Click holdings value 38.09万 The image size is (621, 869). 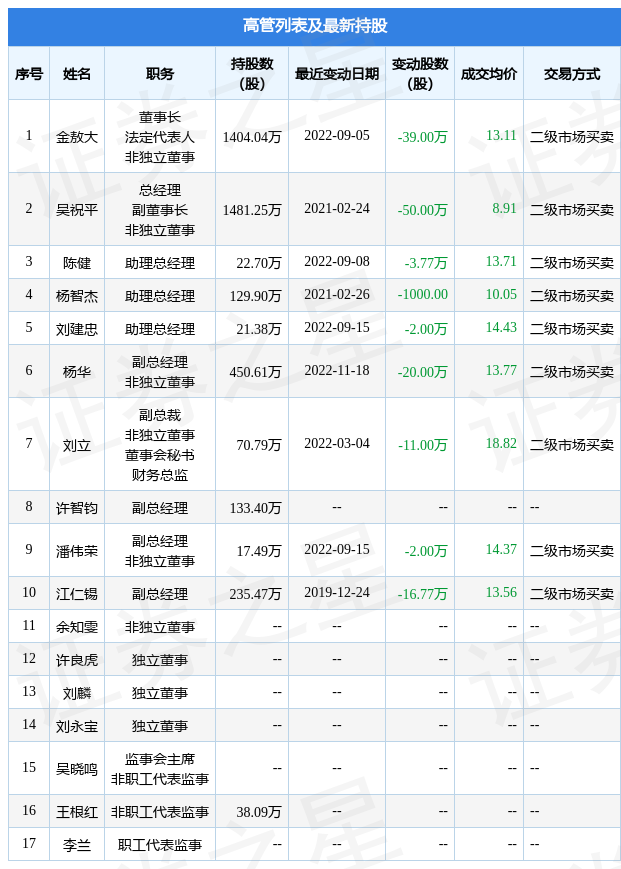[x=259, y=812]
